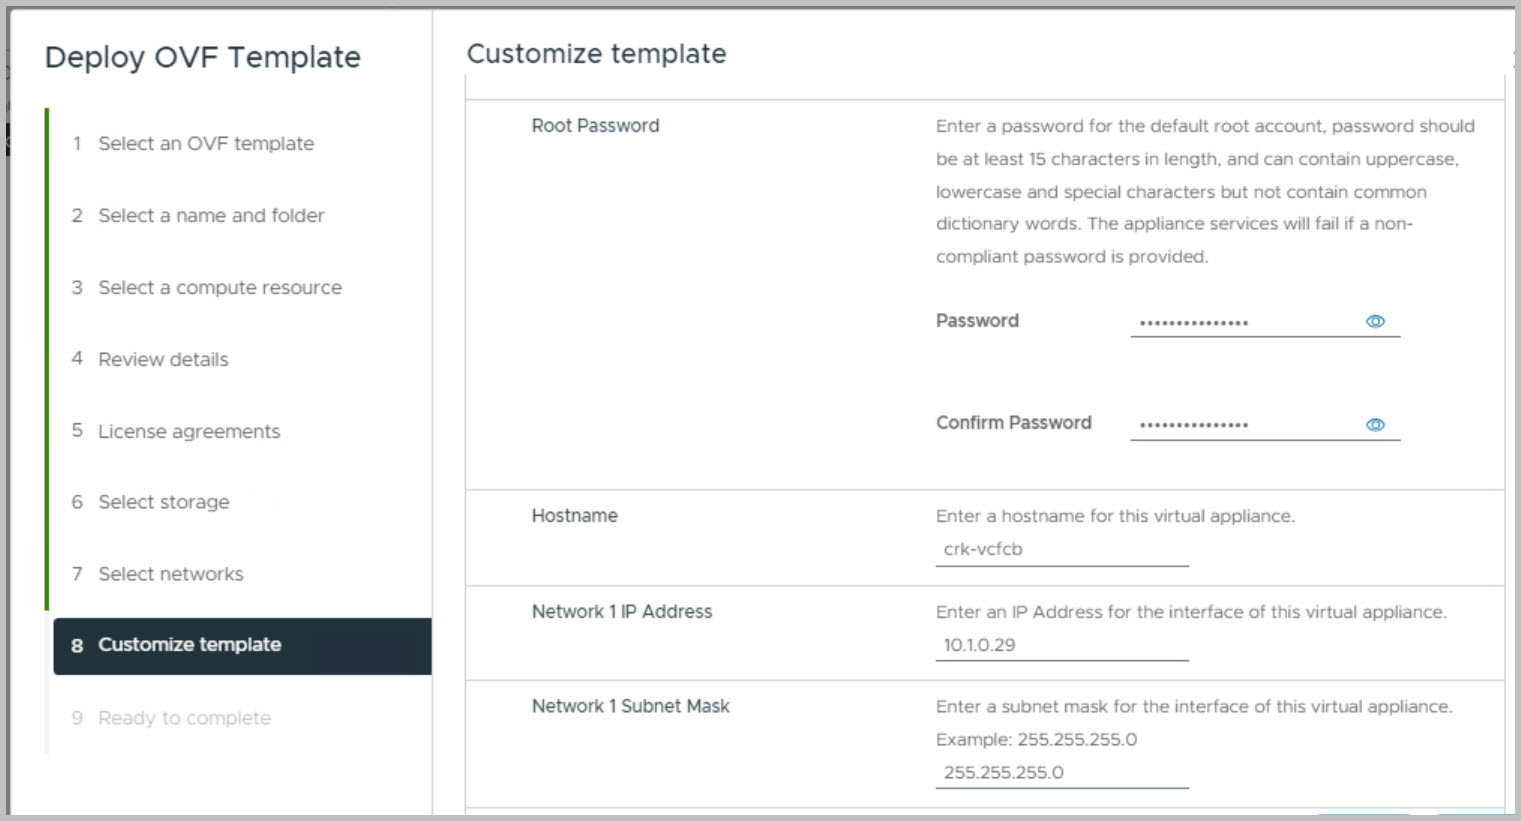Click step 9 Ready to complete
The width and height of the screenshot is (1521, 821).
(184, 718)
